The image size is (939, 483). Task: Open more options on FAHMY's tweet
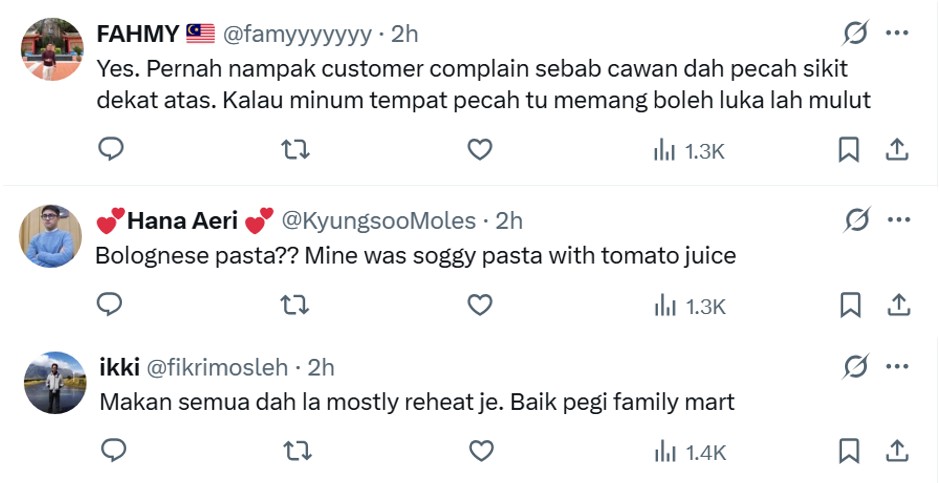(x=897, y=33)
